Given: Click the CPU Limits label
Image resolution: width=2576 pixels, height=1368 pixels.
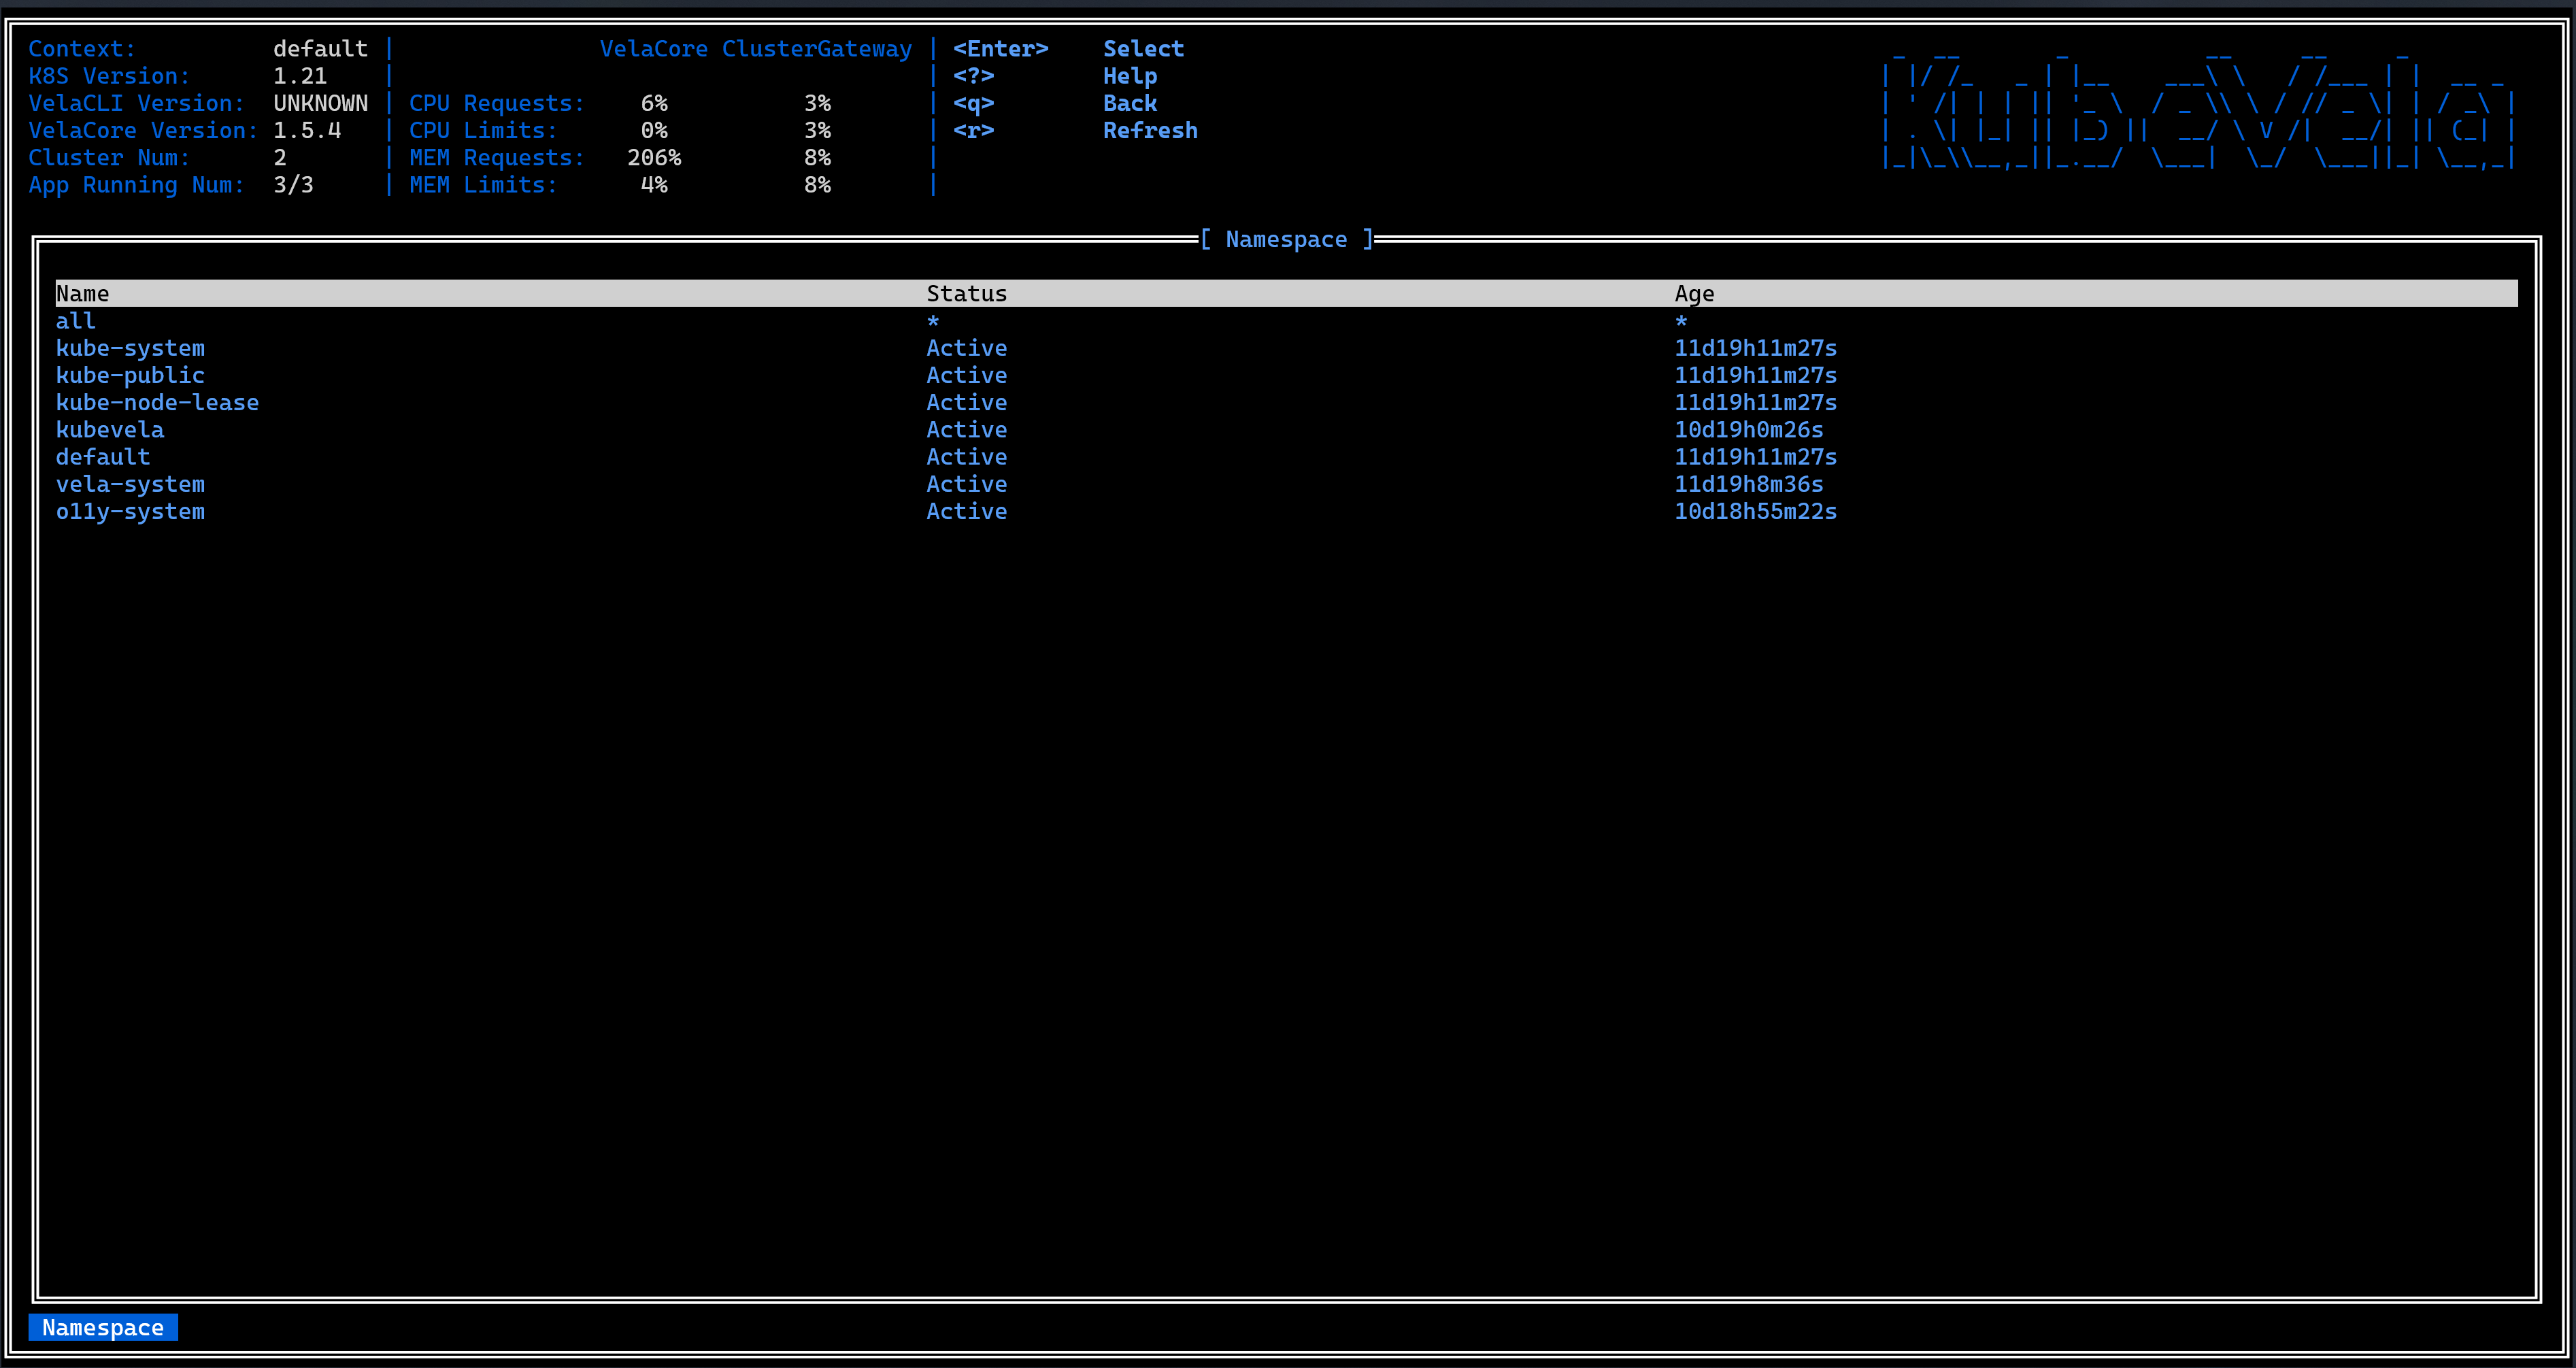Looking at the screenshot, I should tap(483, 130).
